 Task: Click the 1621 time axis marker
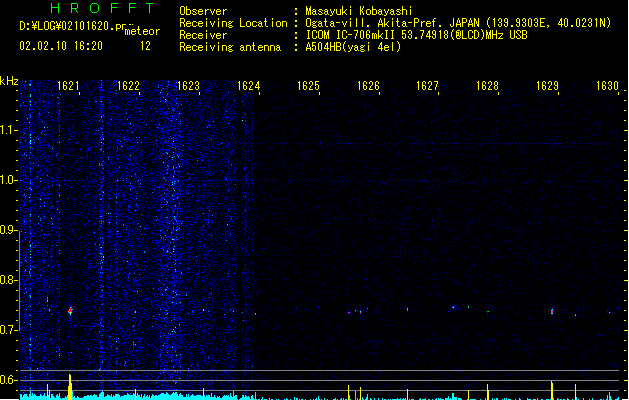68,86
